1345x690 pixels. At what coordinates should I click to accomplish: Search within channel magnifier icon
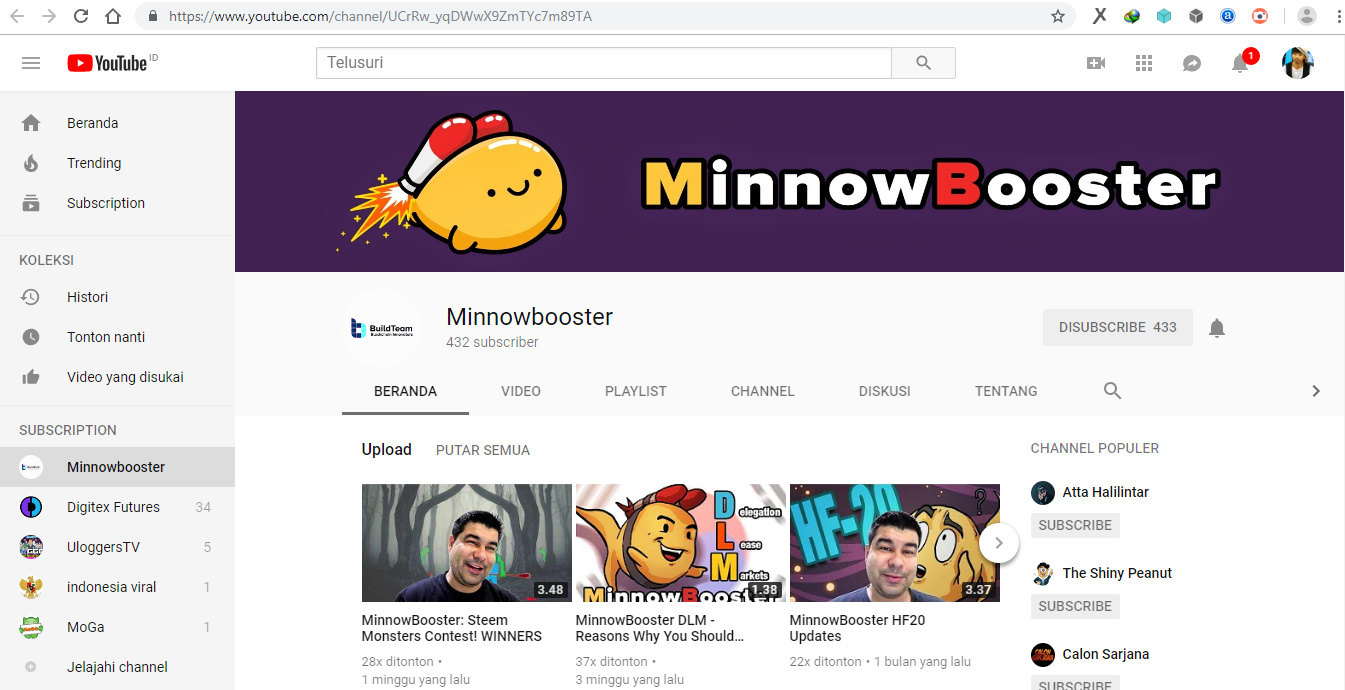(1112, 391)
